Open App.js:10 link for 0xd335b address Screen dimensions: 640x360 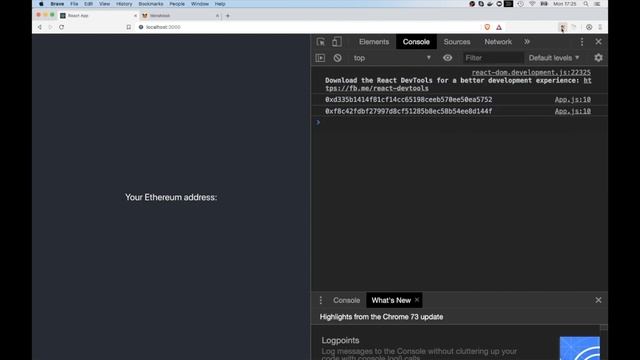point(572,100)
